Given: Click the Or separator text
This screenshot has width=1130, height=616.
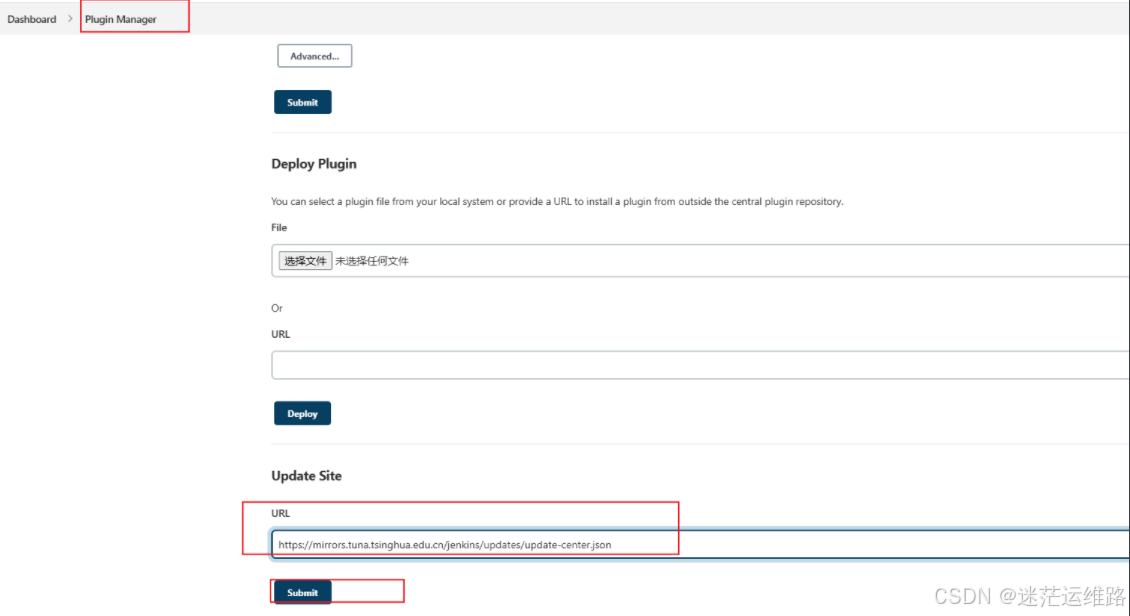Looking at the screenshot, I should point(277,308).
